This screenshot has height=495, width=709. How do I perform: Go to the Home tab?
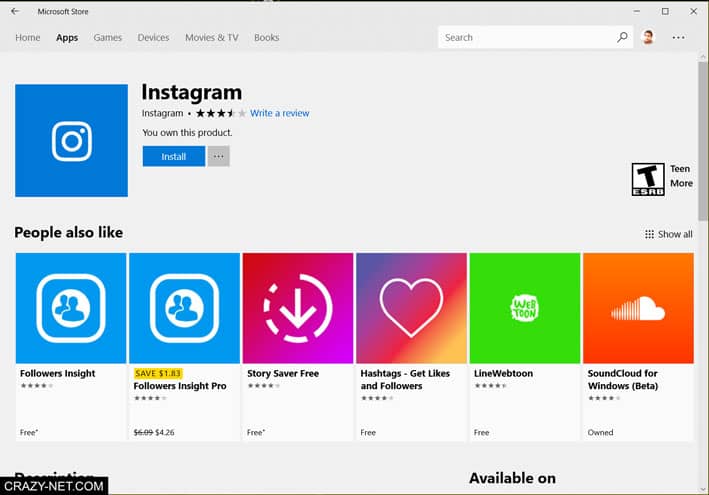coord(28,38)
